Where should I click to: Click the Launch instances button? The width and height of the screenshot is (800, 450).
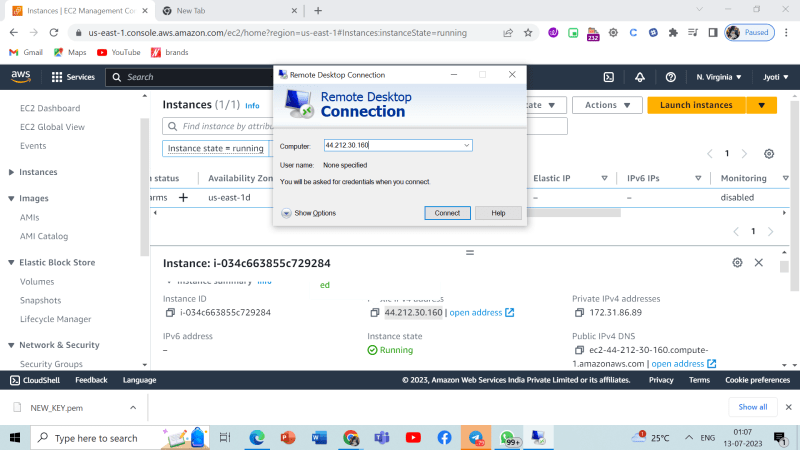tap(696, 105)
